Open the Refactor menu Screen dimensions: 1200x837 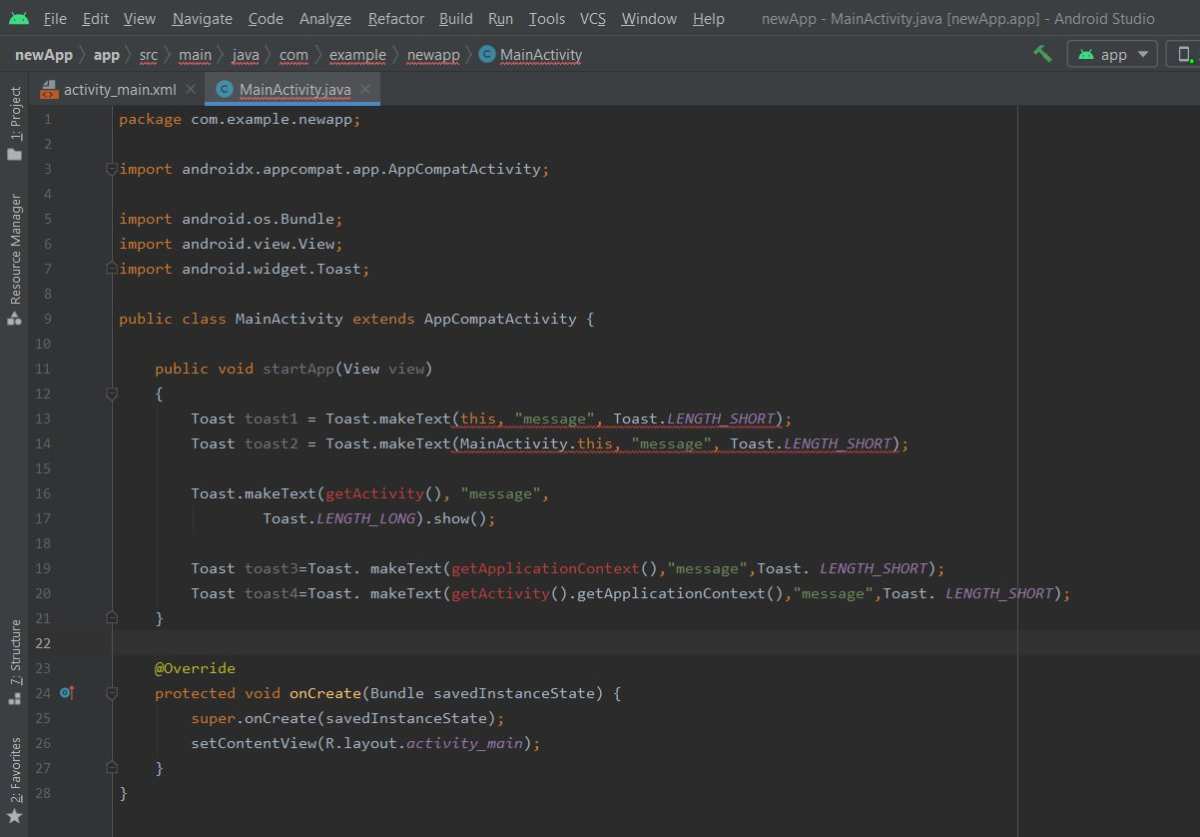(396, 19)
